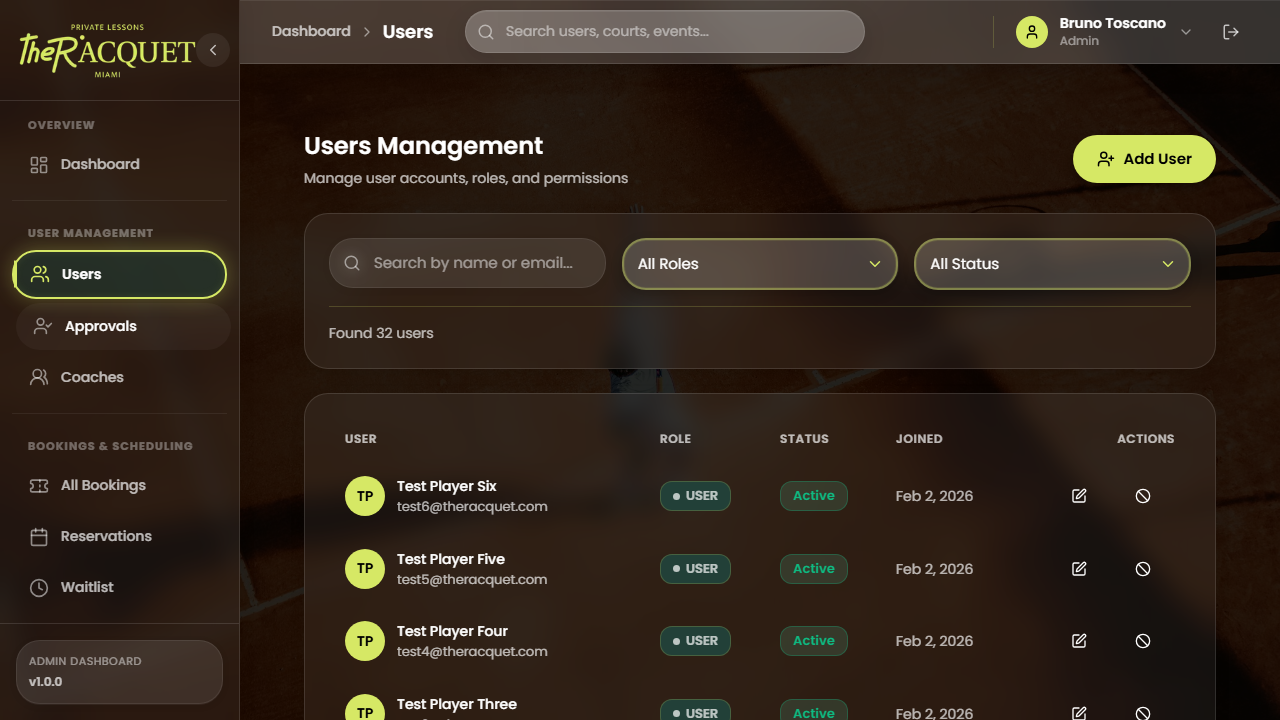This screenshot has width=1280, height=720.
Task: Click the logout icon in the top bar
Action: tap(1231, 31)
